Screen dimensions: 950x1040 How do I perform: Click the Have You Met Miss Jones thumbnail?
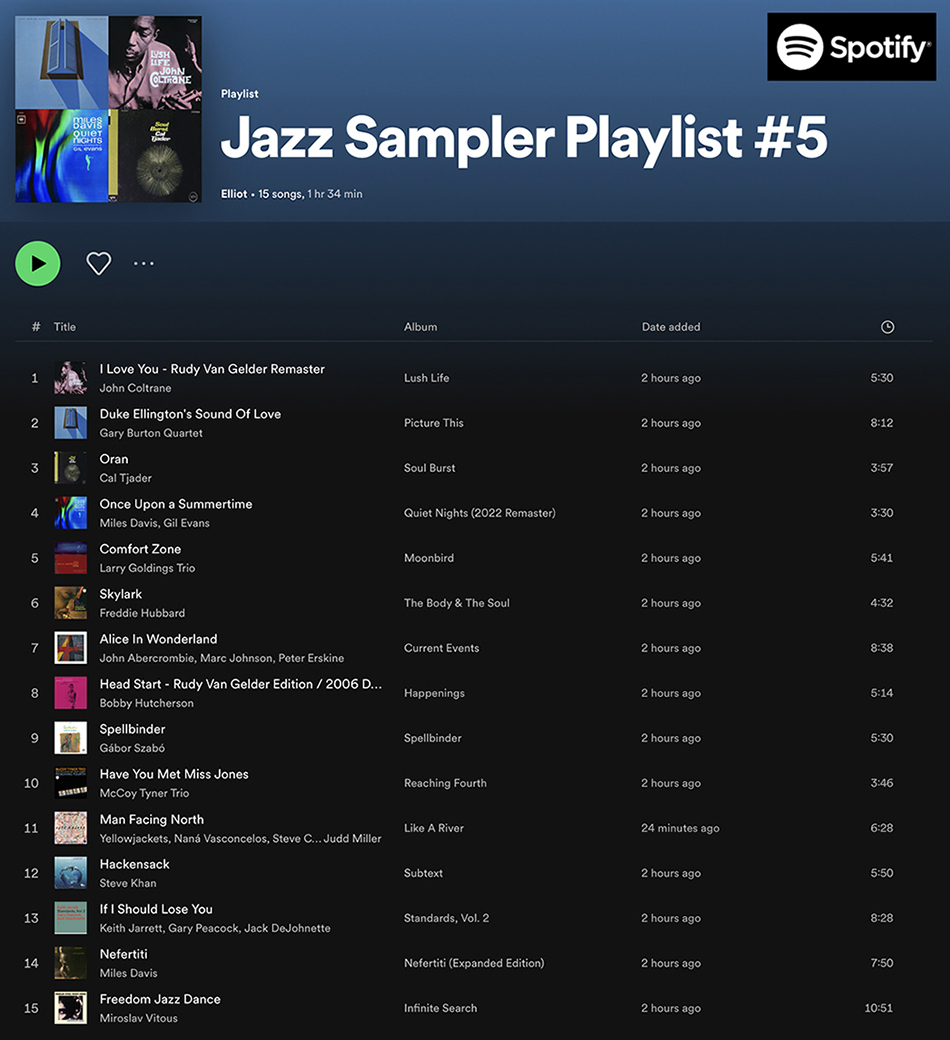tap(70, 783)
